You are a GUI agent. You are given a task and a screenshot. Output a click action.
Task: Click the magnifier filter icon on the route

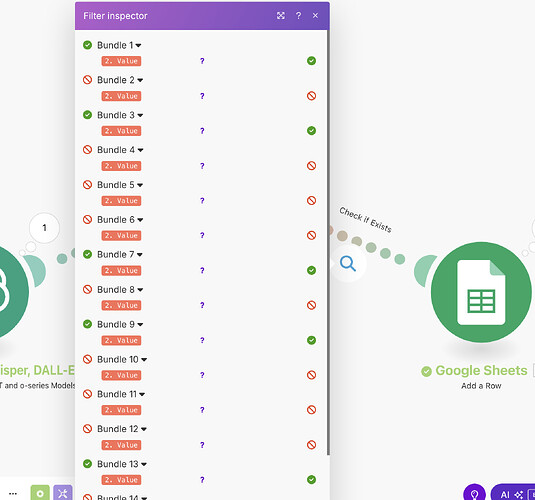[348, 263]
